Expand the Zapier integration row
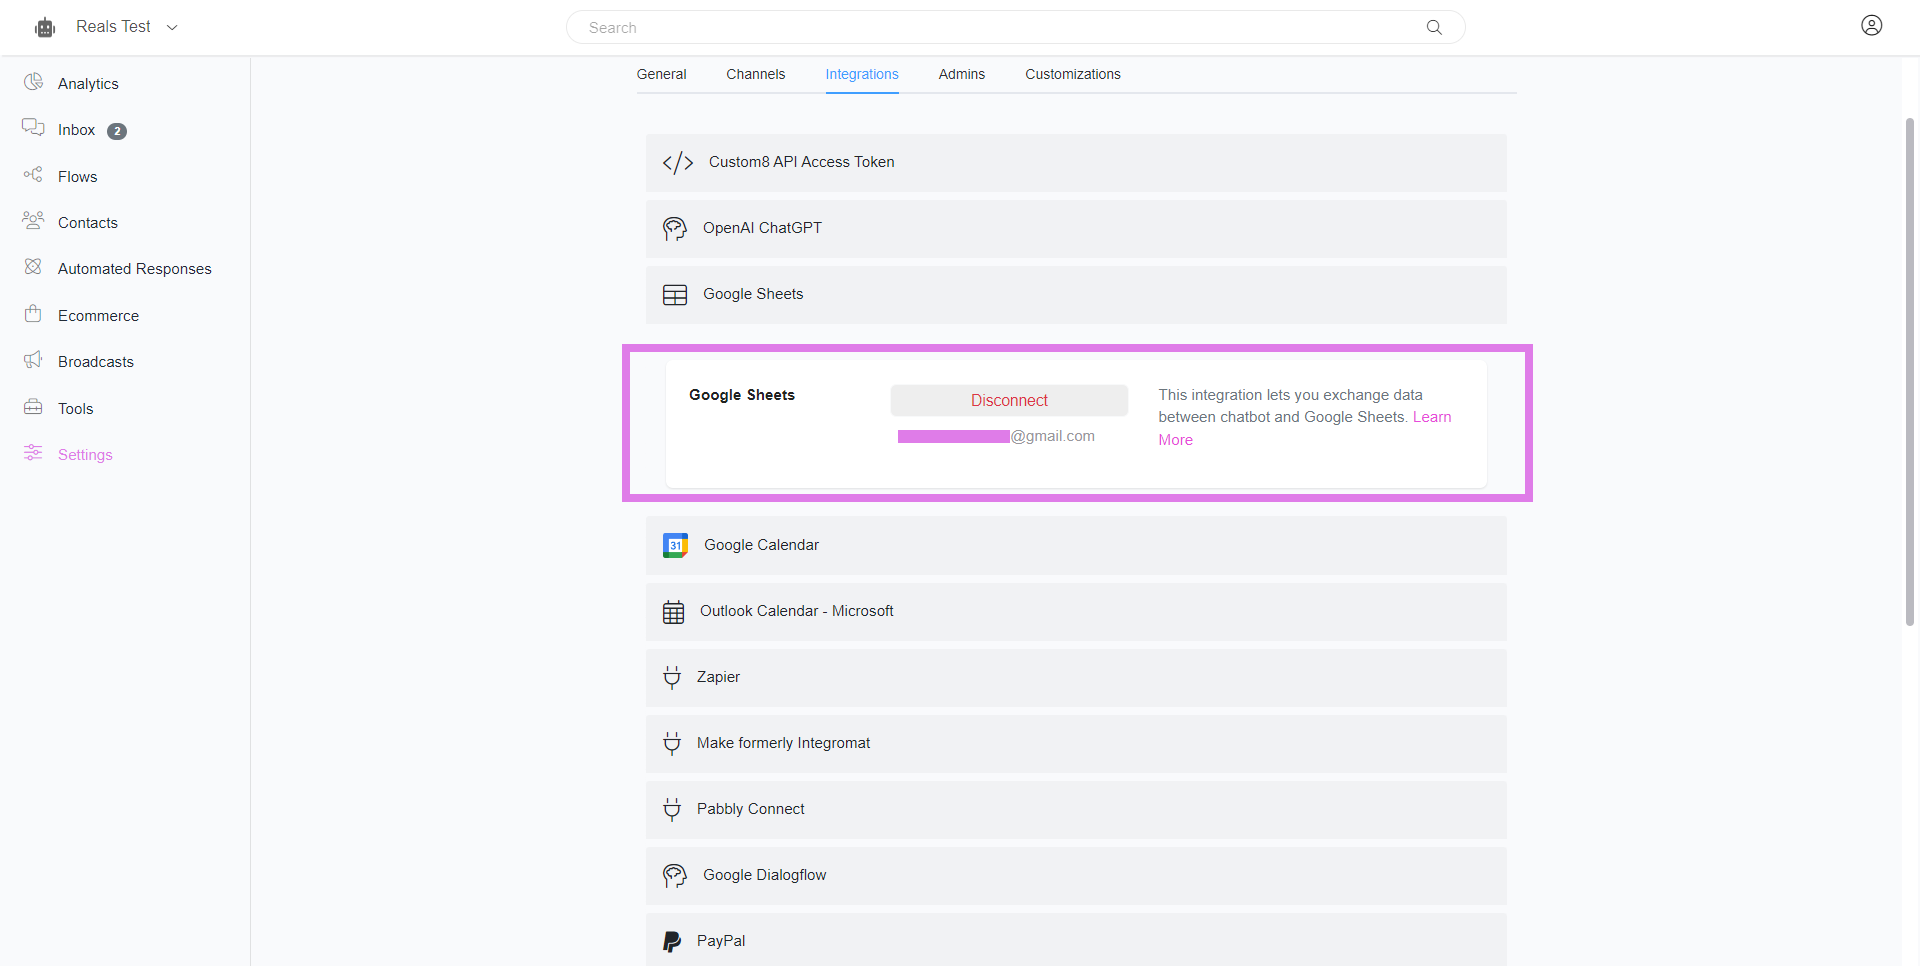The image size is (1920, 966). (x=1076, y=678)
